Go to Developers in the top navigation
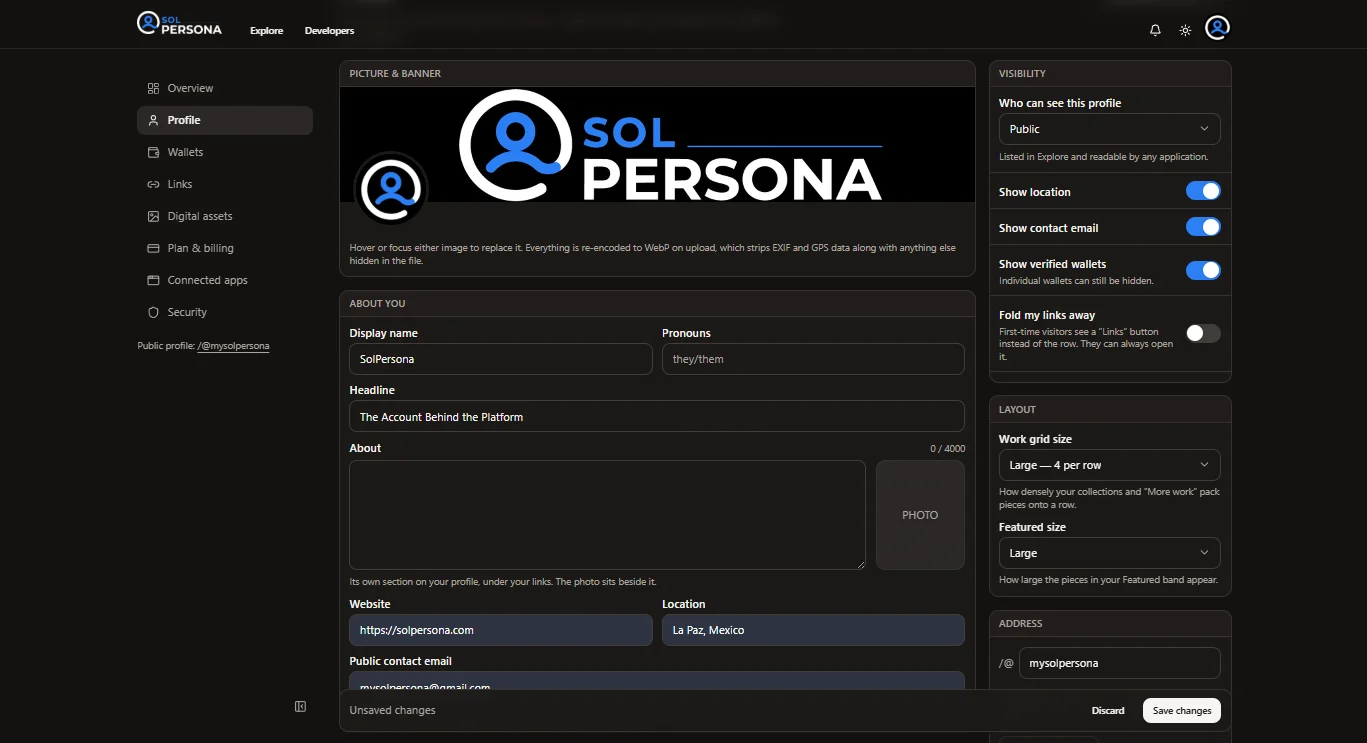The image size is (1367, 743). (x=329, y=31)
